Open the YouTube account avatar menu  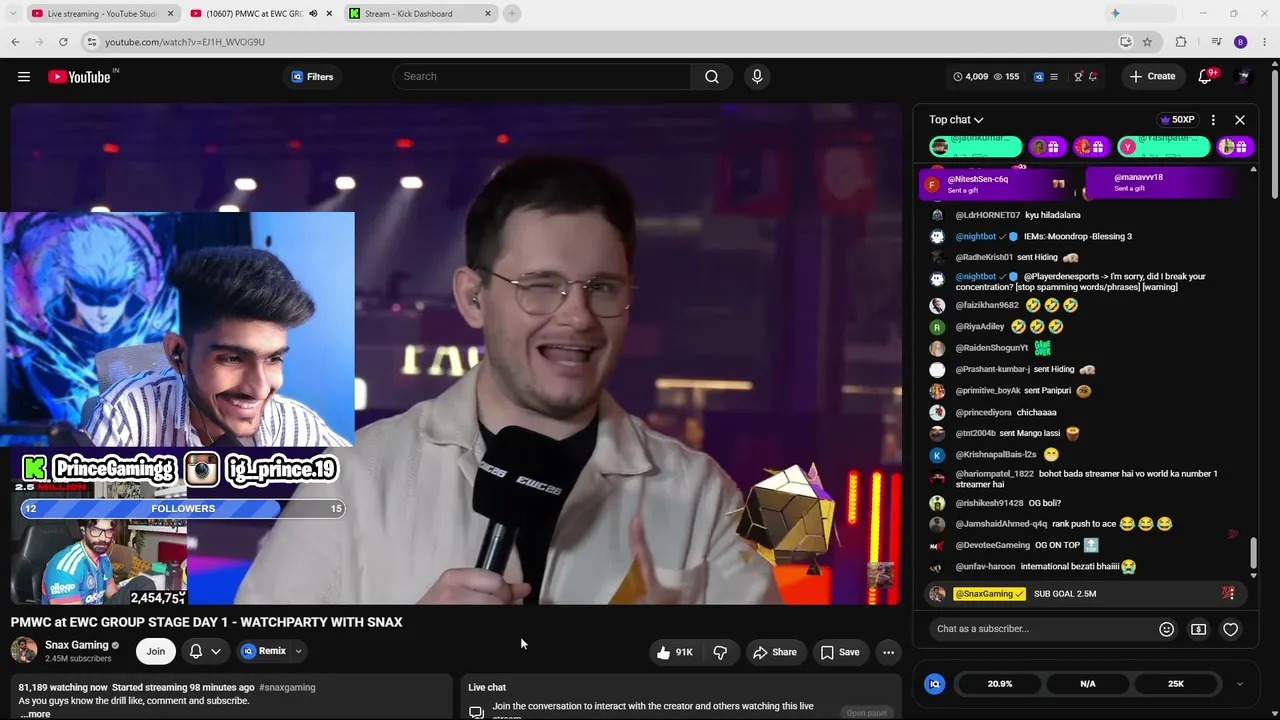[x=1244, y=77]
